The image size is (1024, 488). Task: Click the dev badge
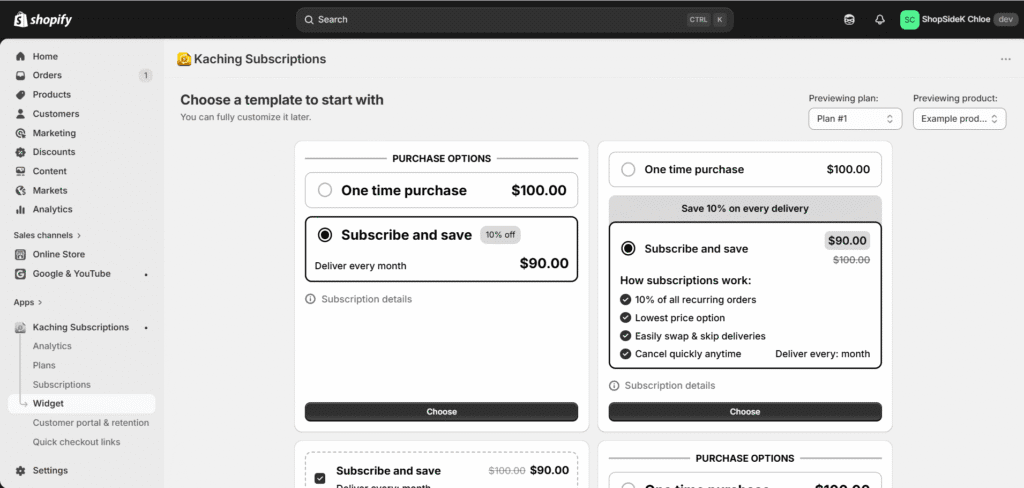point(1006,20)
